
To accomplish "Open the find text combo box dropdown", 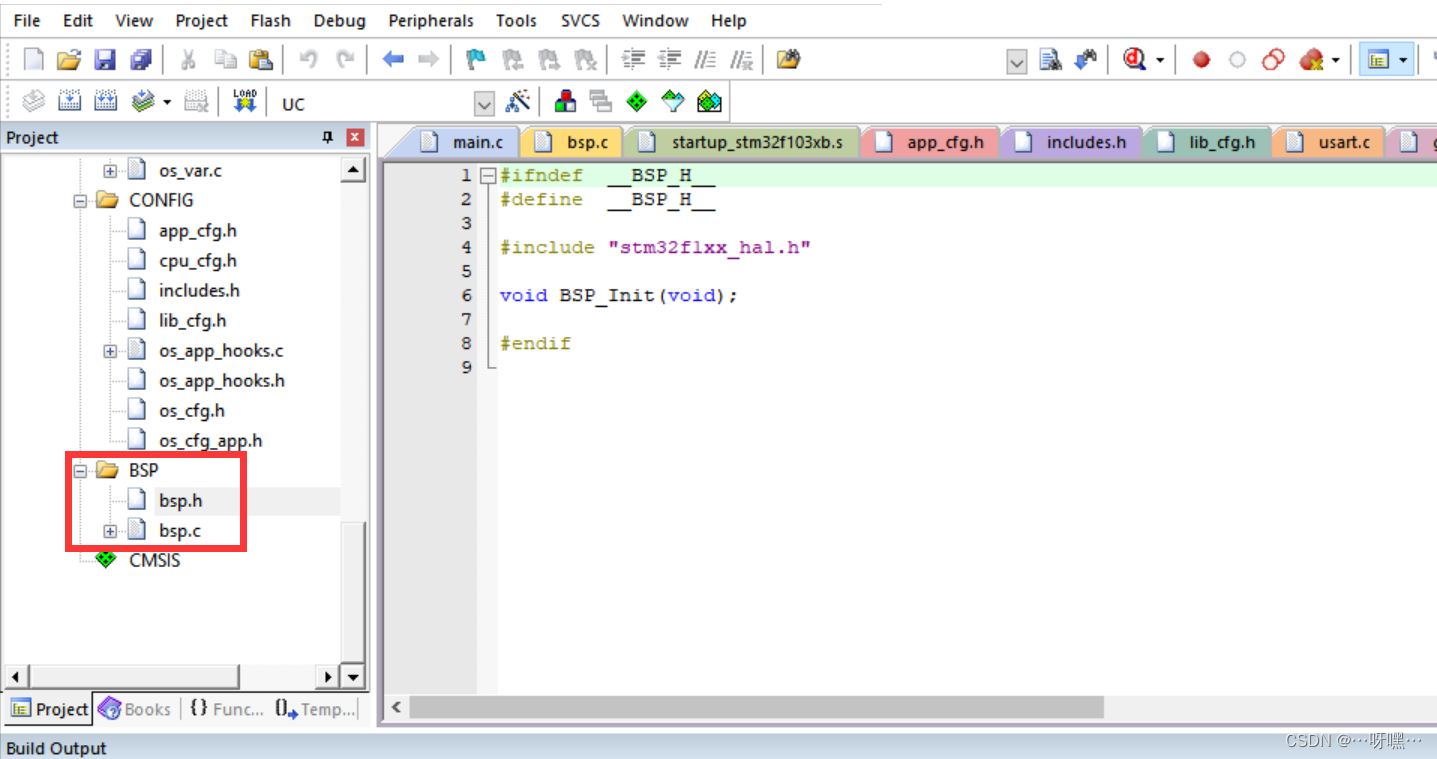I will click(x=1016, y=62).
